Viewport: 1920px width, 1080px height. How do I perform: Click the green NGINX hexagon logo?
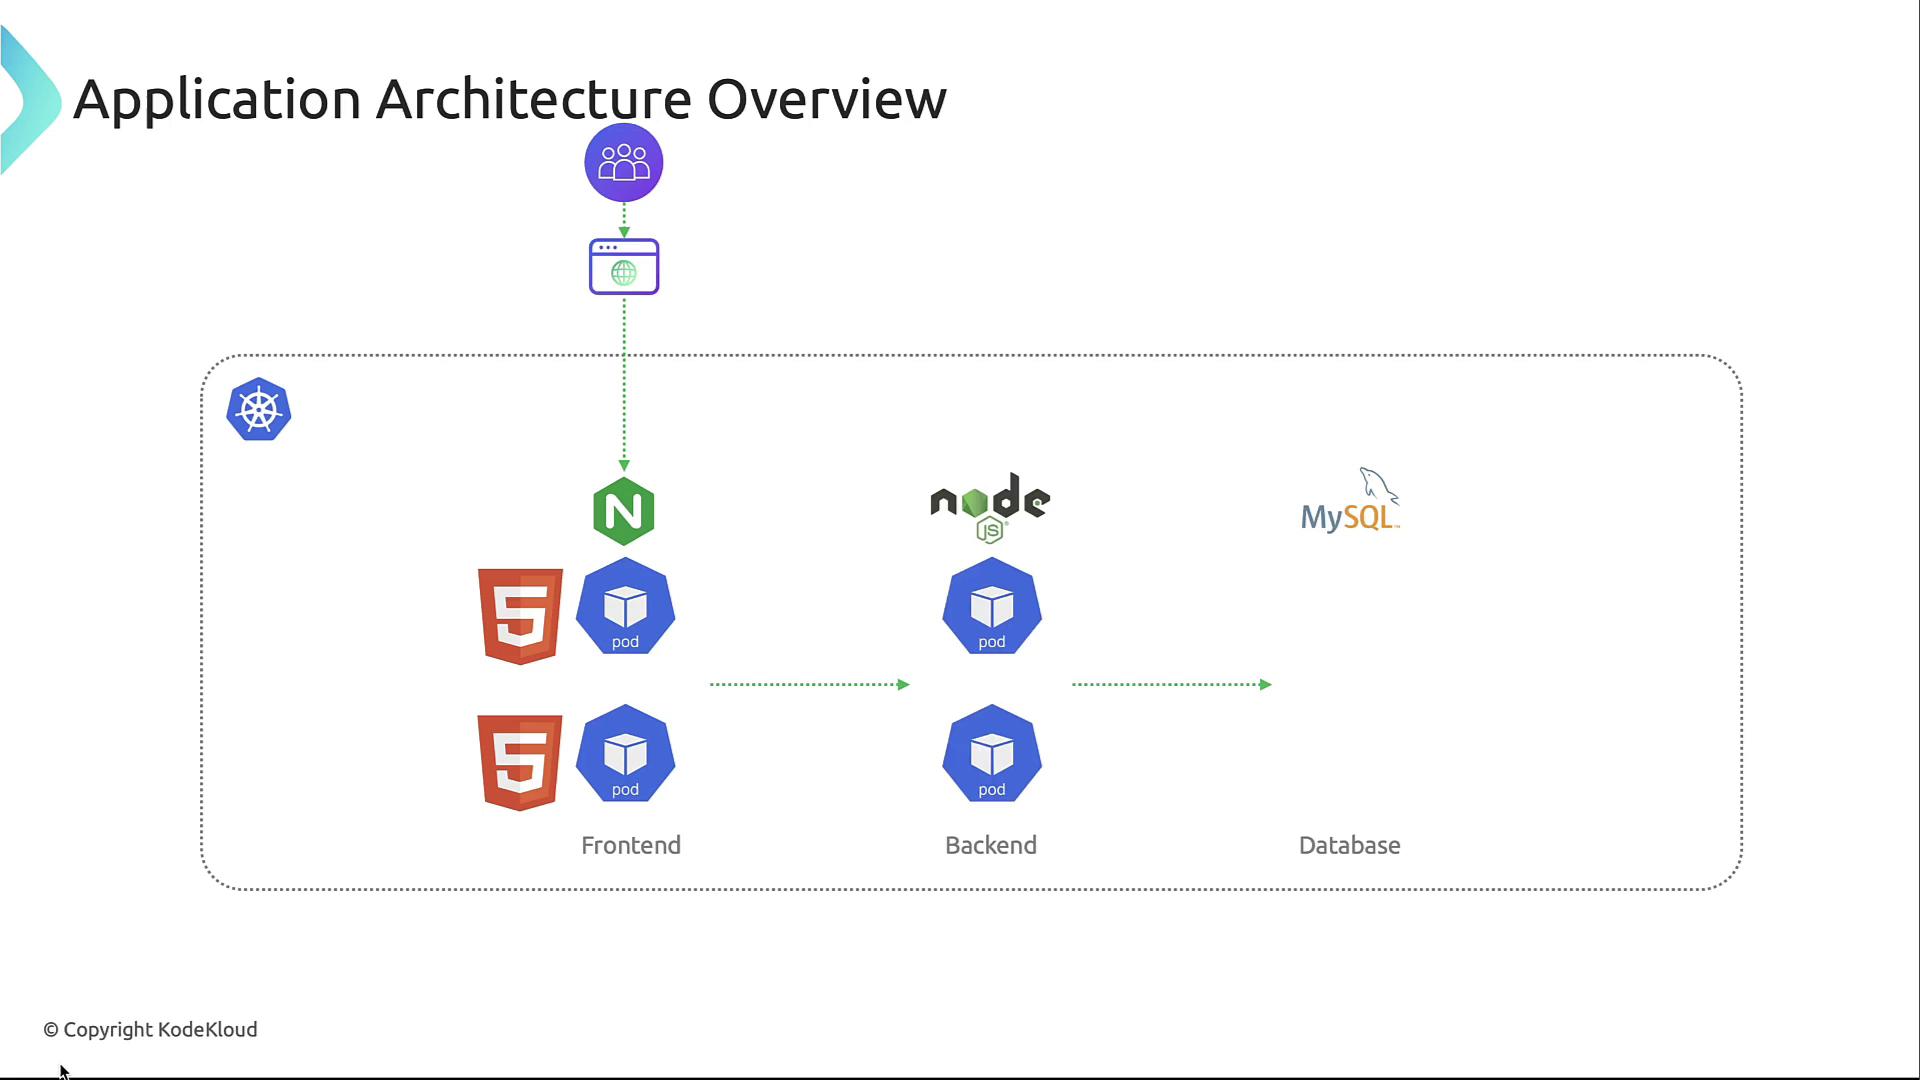623,511
